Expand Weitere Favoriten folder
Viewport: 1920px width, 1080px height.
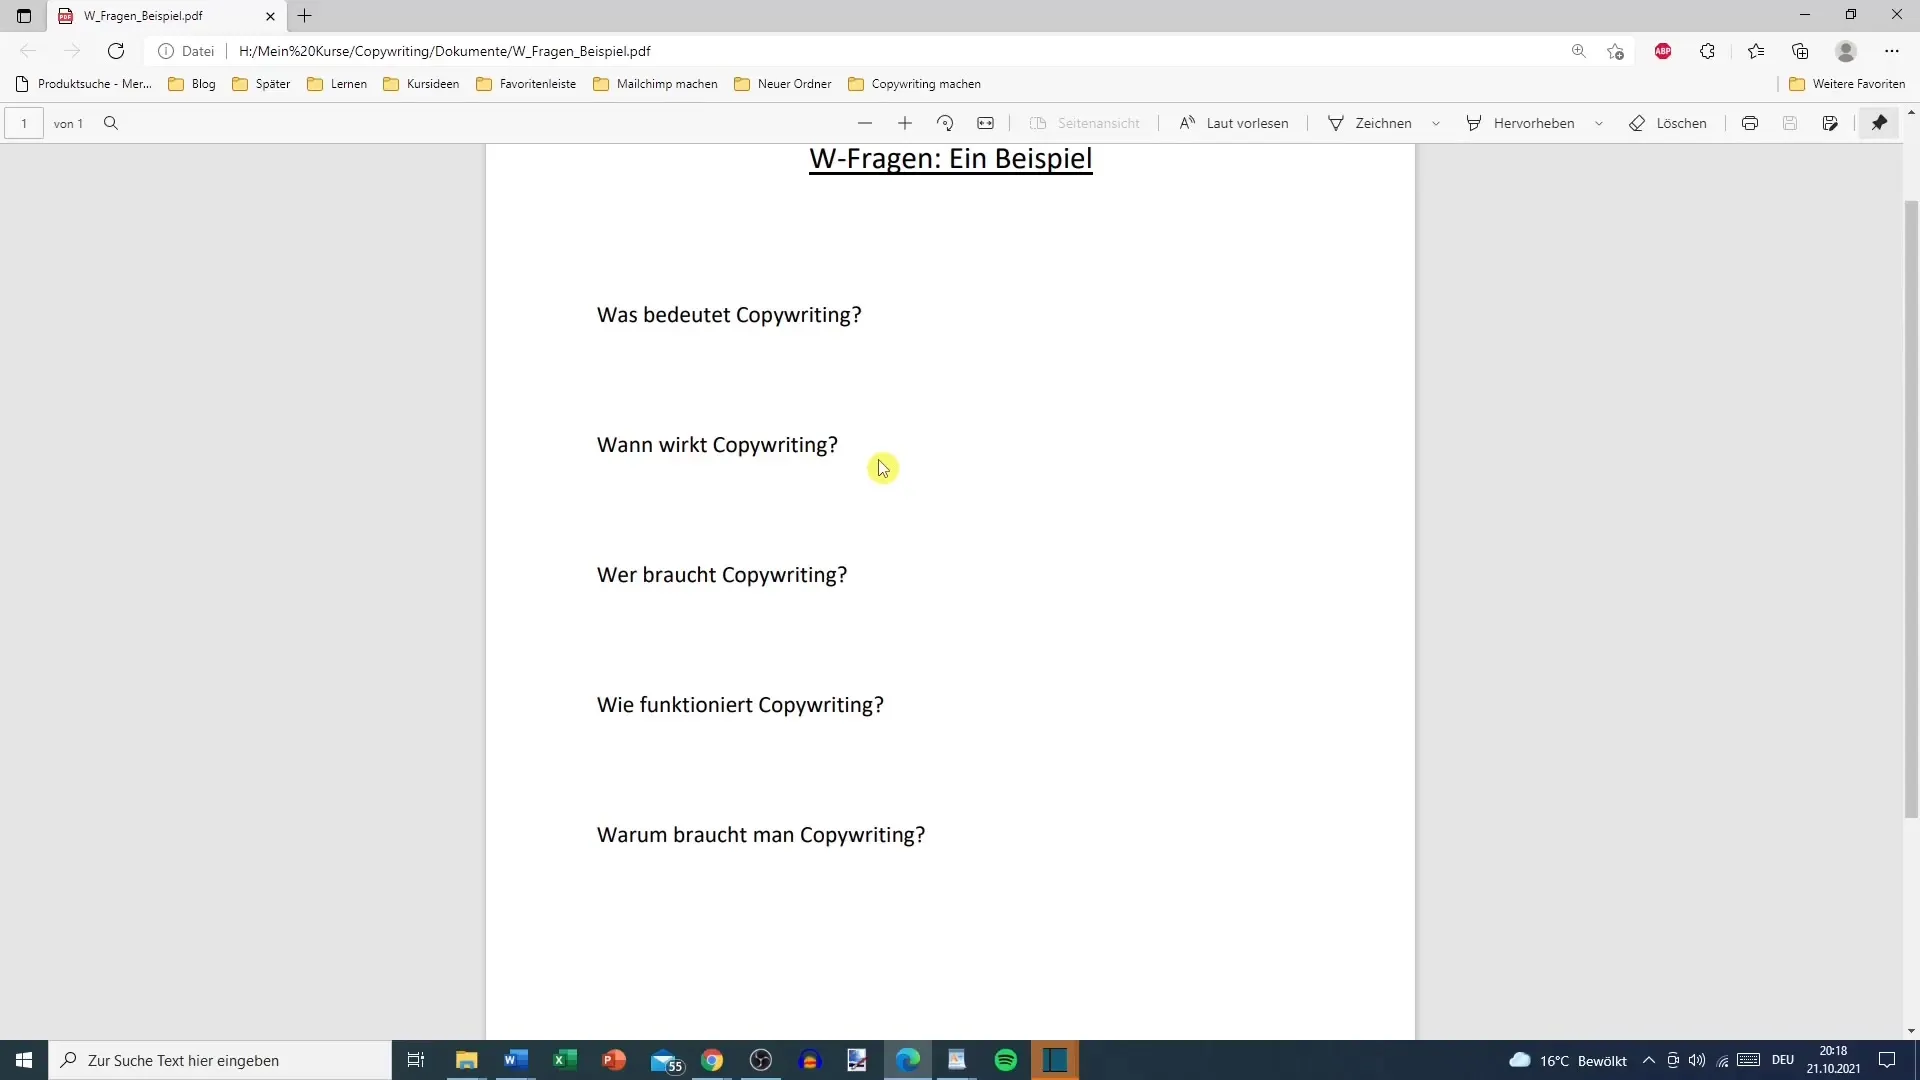tap(1847, 84)
